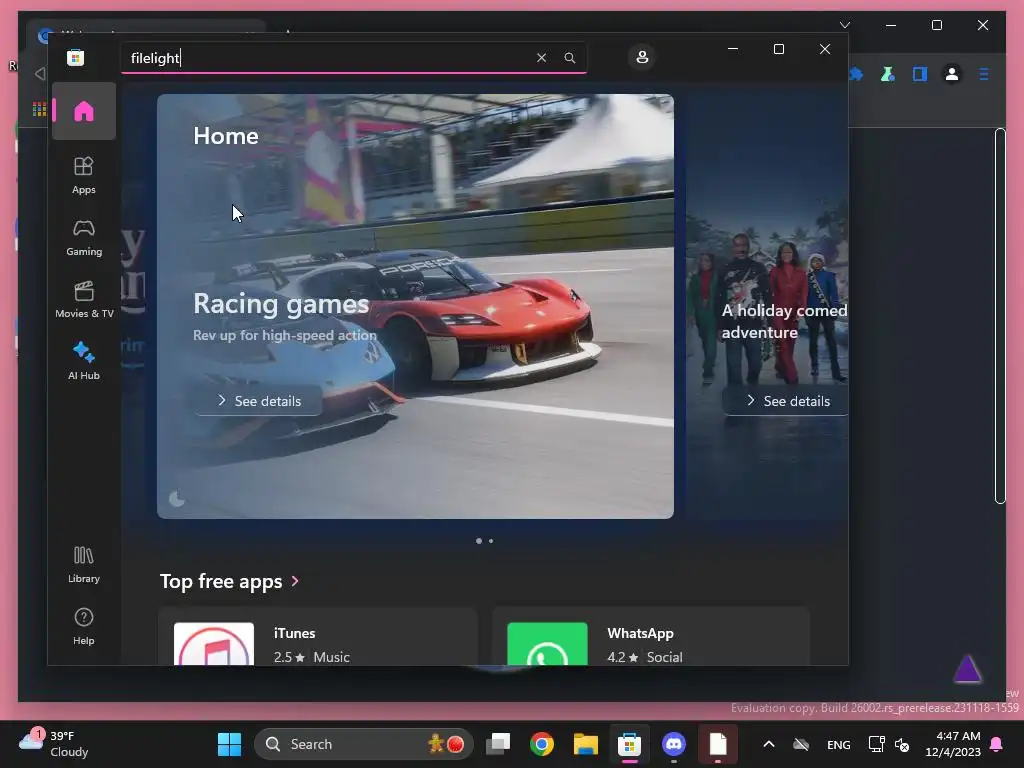Click the Microsoft Store logo icon
Screen dimensions: 1024x768
pyautogui.click(x=75, y=57)
